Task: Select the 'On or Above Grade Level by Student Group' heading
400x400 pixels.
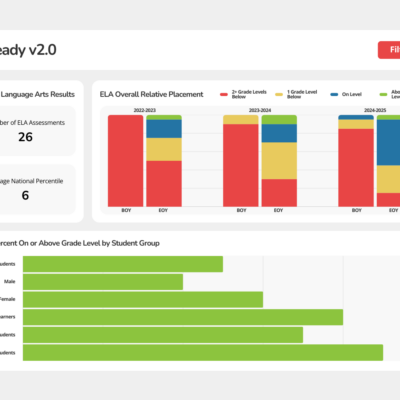Action: tap(89, 243)
